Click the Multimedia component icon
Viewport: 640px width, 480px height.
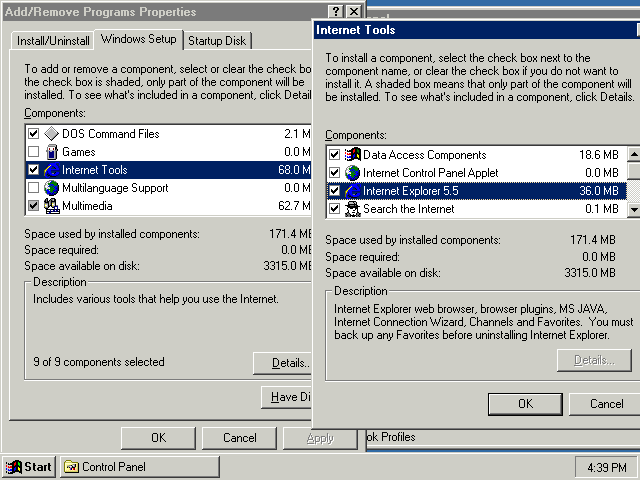[x=51, y=206]
